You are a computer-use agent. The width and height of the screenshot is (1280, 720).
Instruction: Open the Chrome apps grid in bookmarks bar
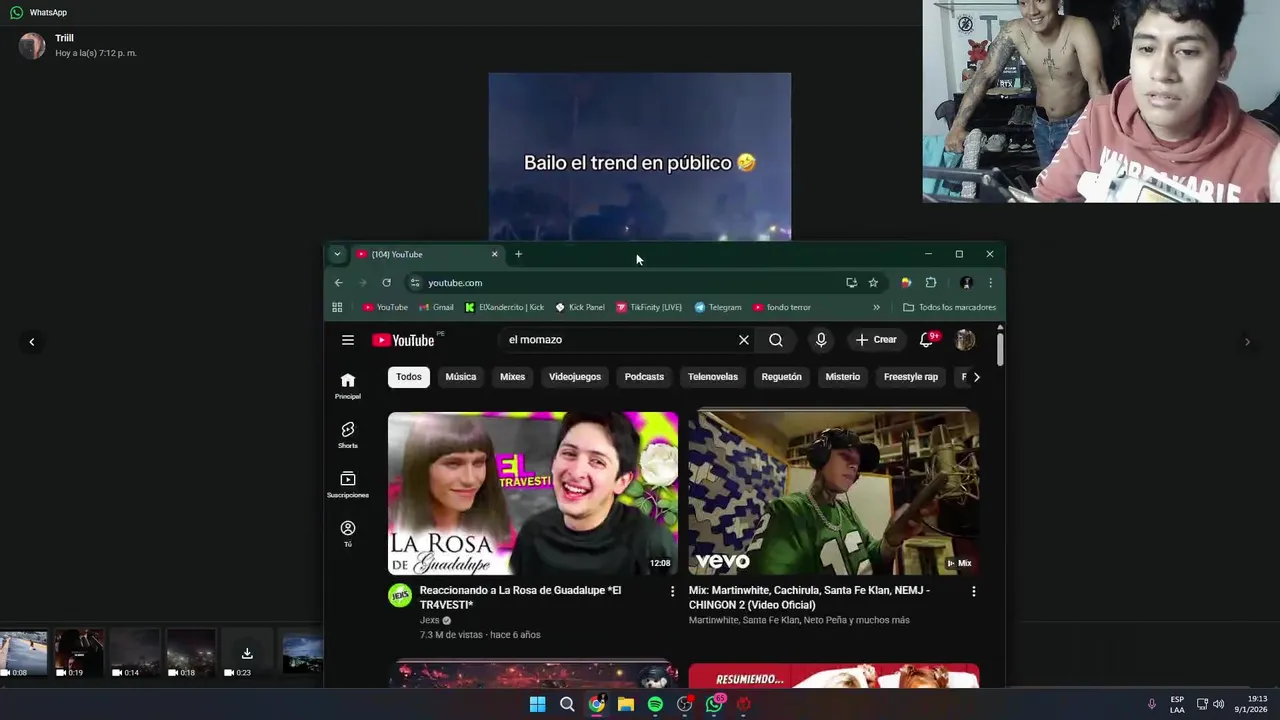tap(337, 307)
